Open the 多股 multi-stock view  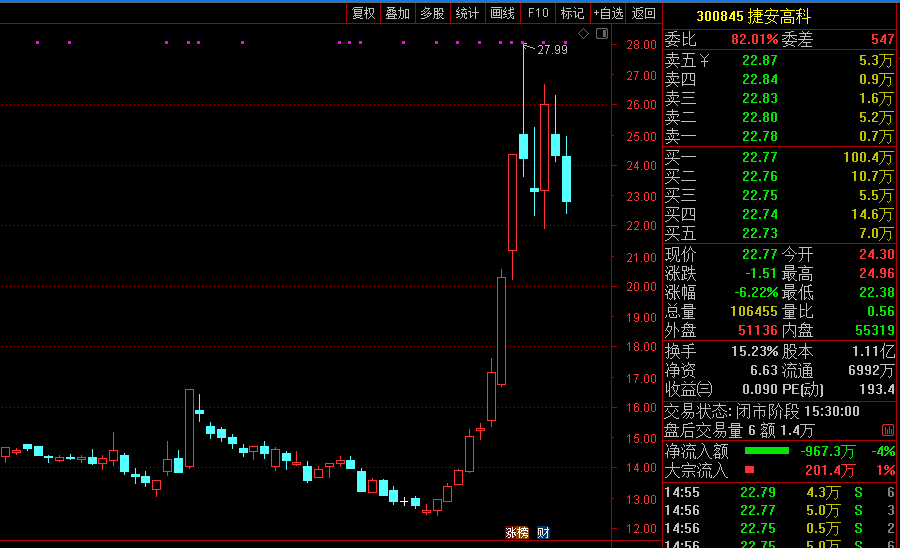coord(432,13)
